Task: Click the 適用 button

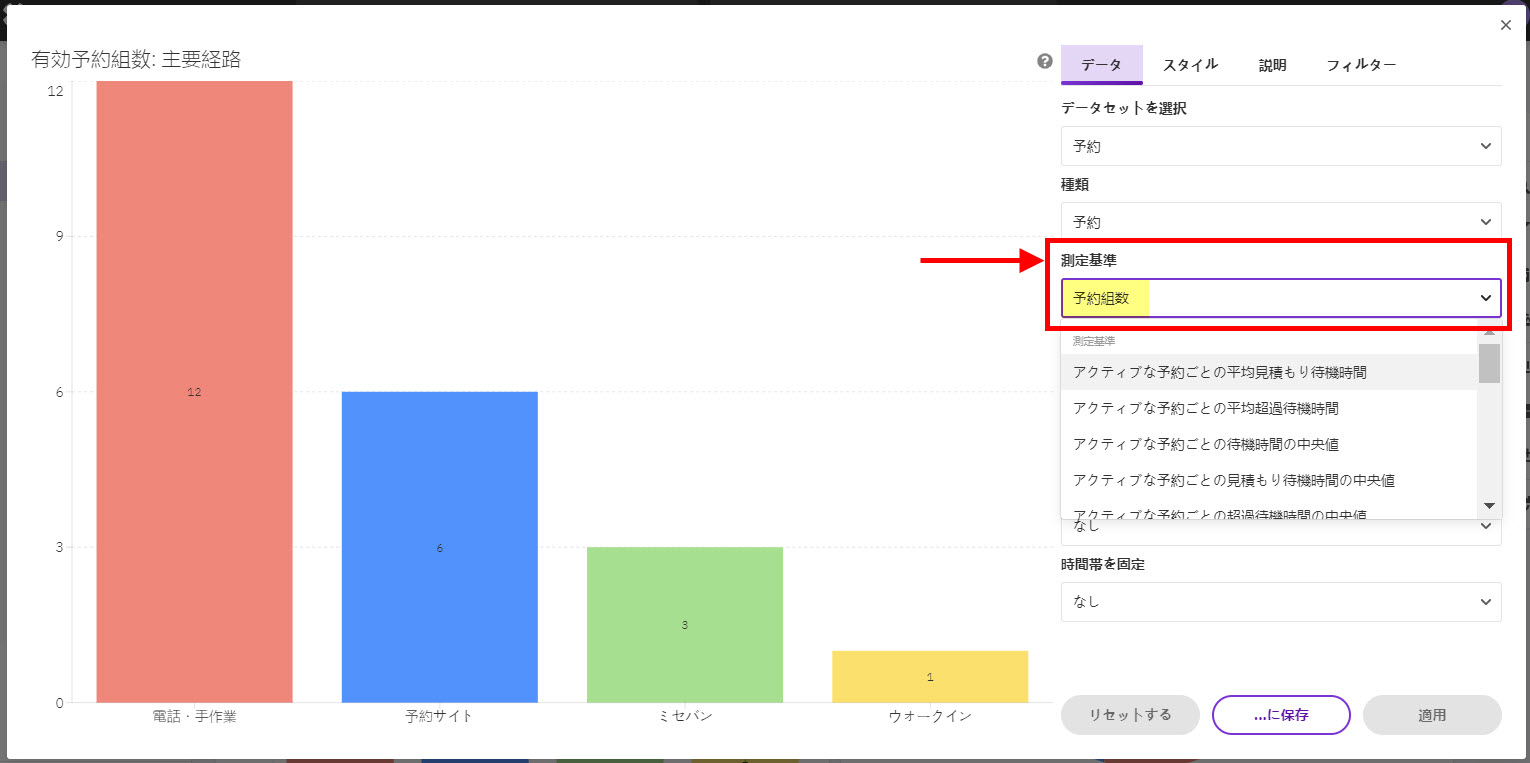Action: [x=1432, y=715]
